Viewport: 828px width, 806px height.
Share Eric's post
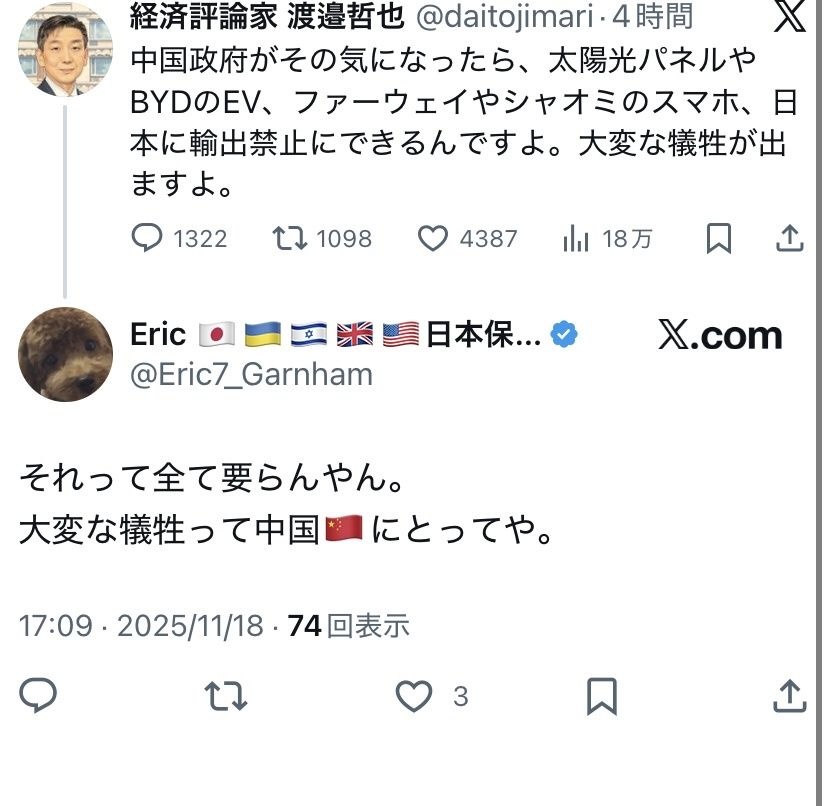click(789, 695)
